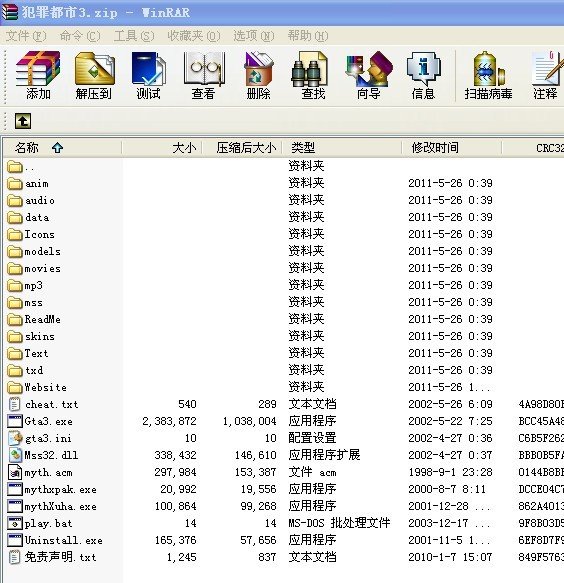The image size is (564, 583).
Task: Click date 2010-1-7 15:07 of 免责声明.txt
Action: click(x=450, y=557)
